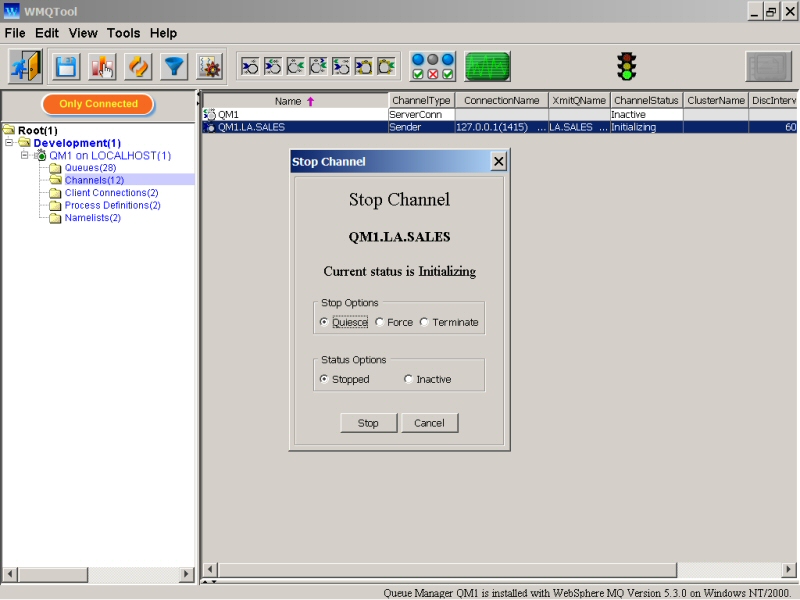Click the blue dots status checkmarks icon
The image size is (800, 600).
433,66
